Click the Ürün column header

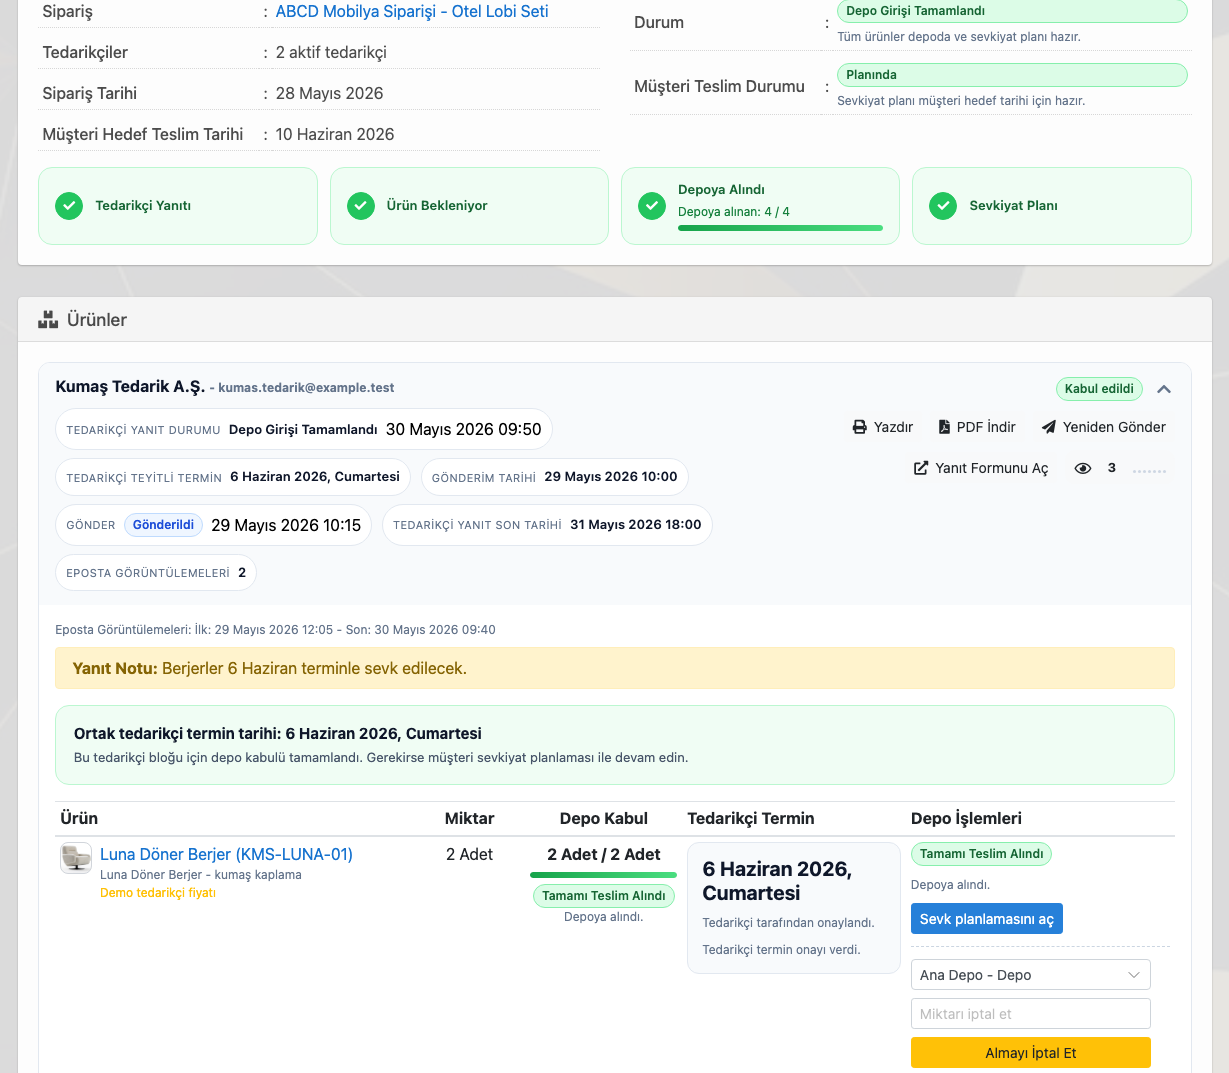click(x=79, y=818)
